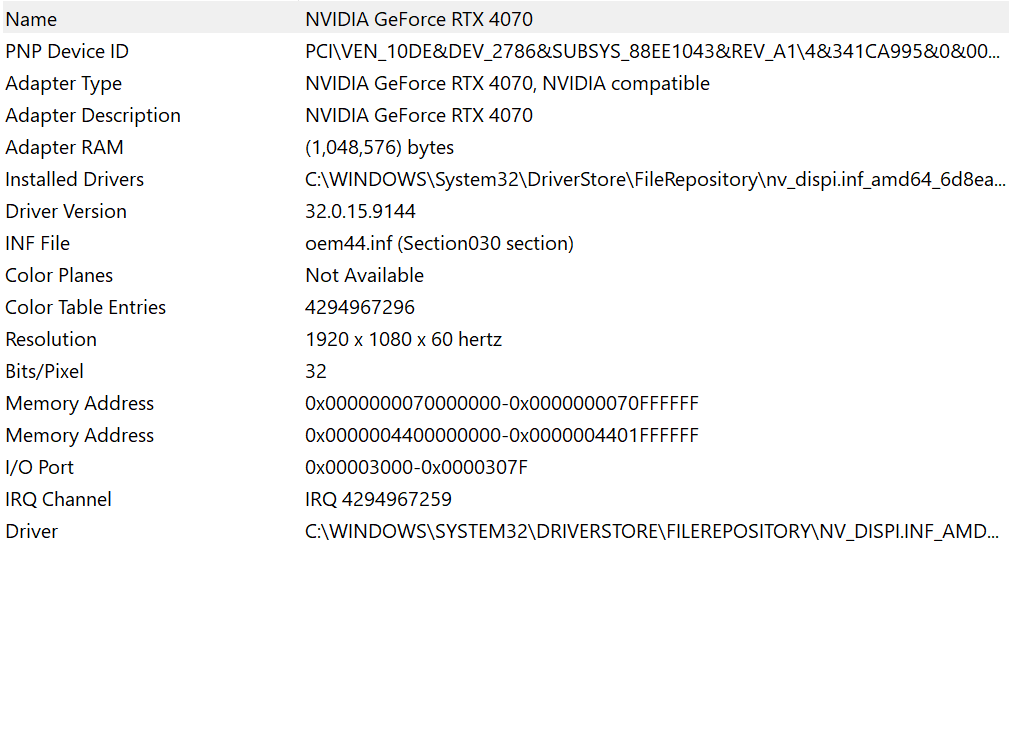Click the value oem44.inf (Section030 section)
The width and height of the screenshot is (1009, 748).
pos(439,243)
